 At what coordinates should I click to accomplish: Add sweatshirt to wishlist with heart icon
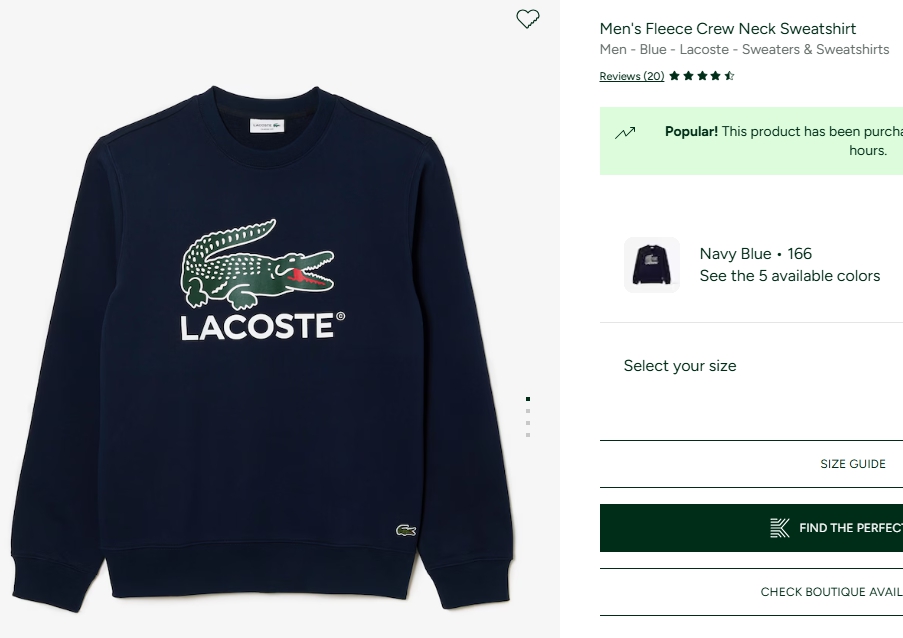[x=527, y=19]
